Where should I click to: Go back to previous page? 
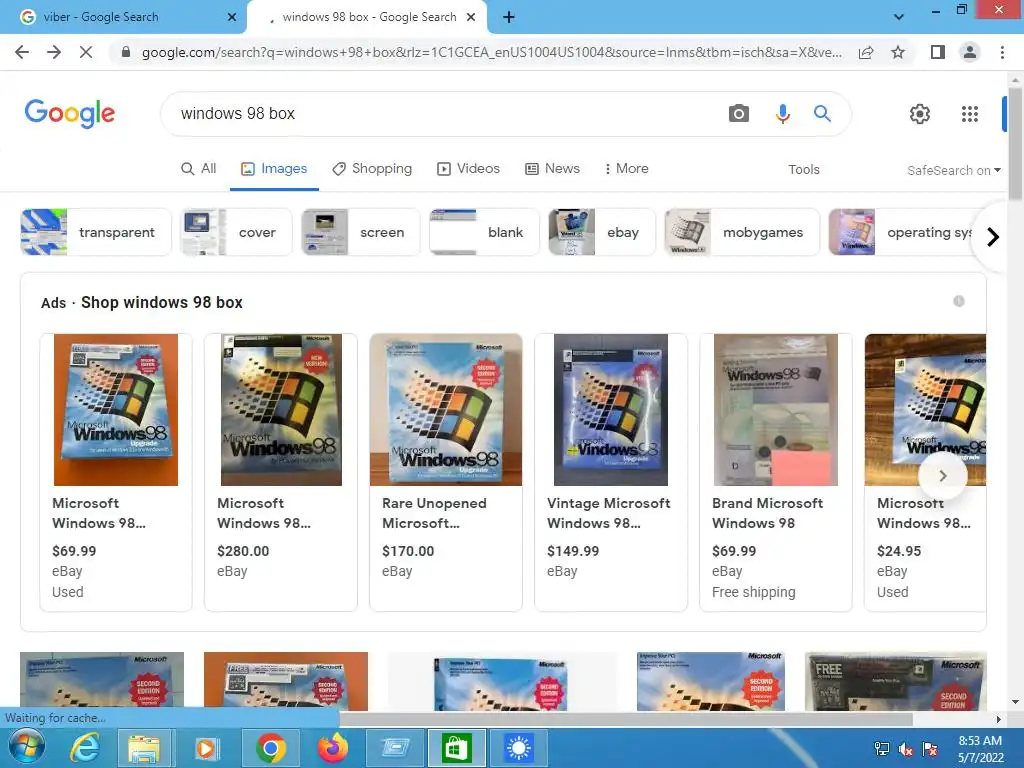(22, 52)
